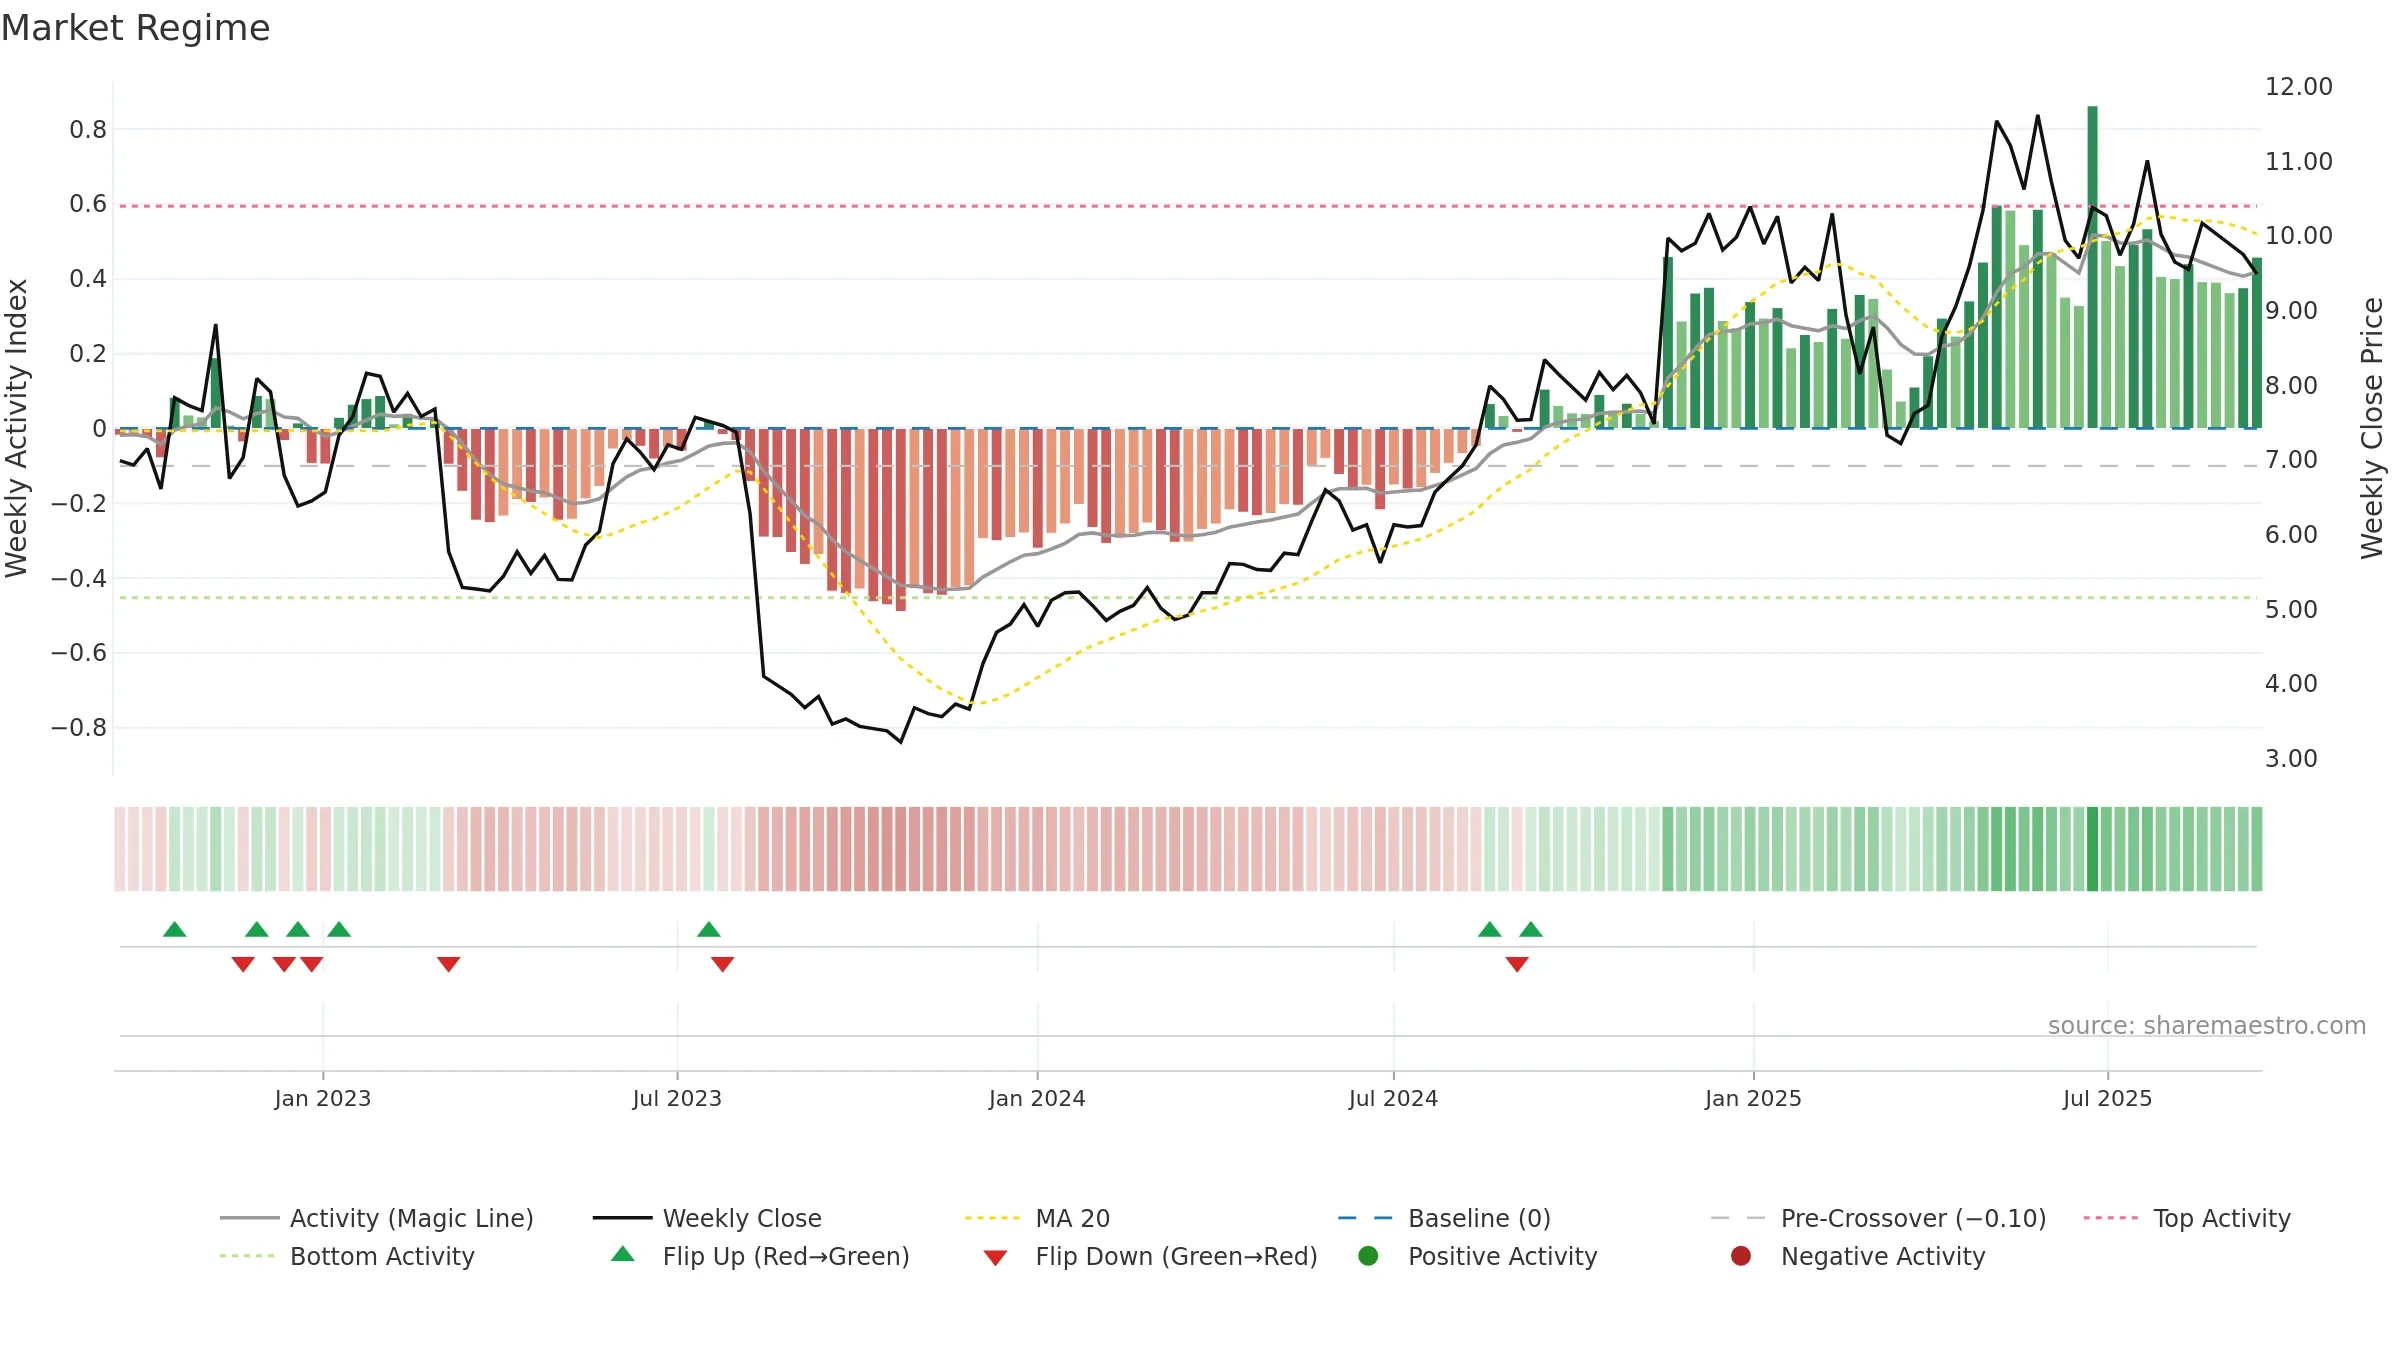2400x1350 pixels.
Task: Click the Jan 2025 x-axis label
Action: (1753, 1098)
